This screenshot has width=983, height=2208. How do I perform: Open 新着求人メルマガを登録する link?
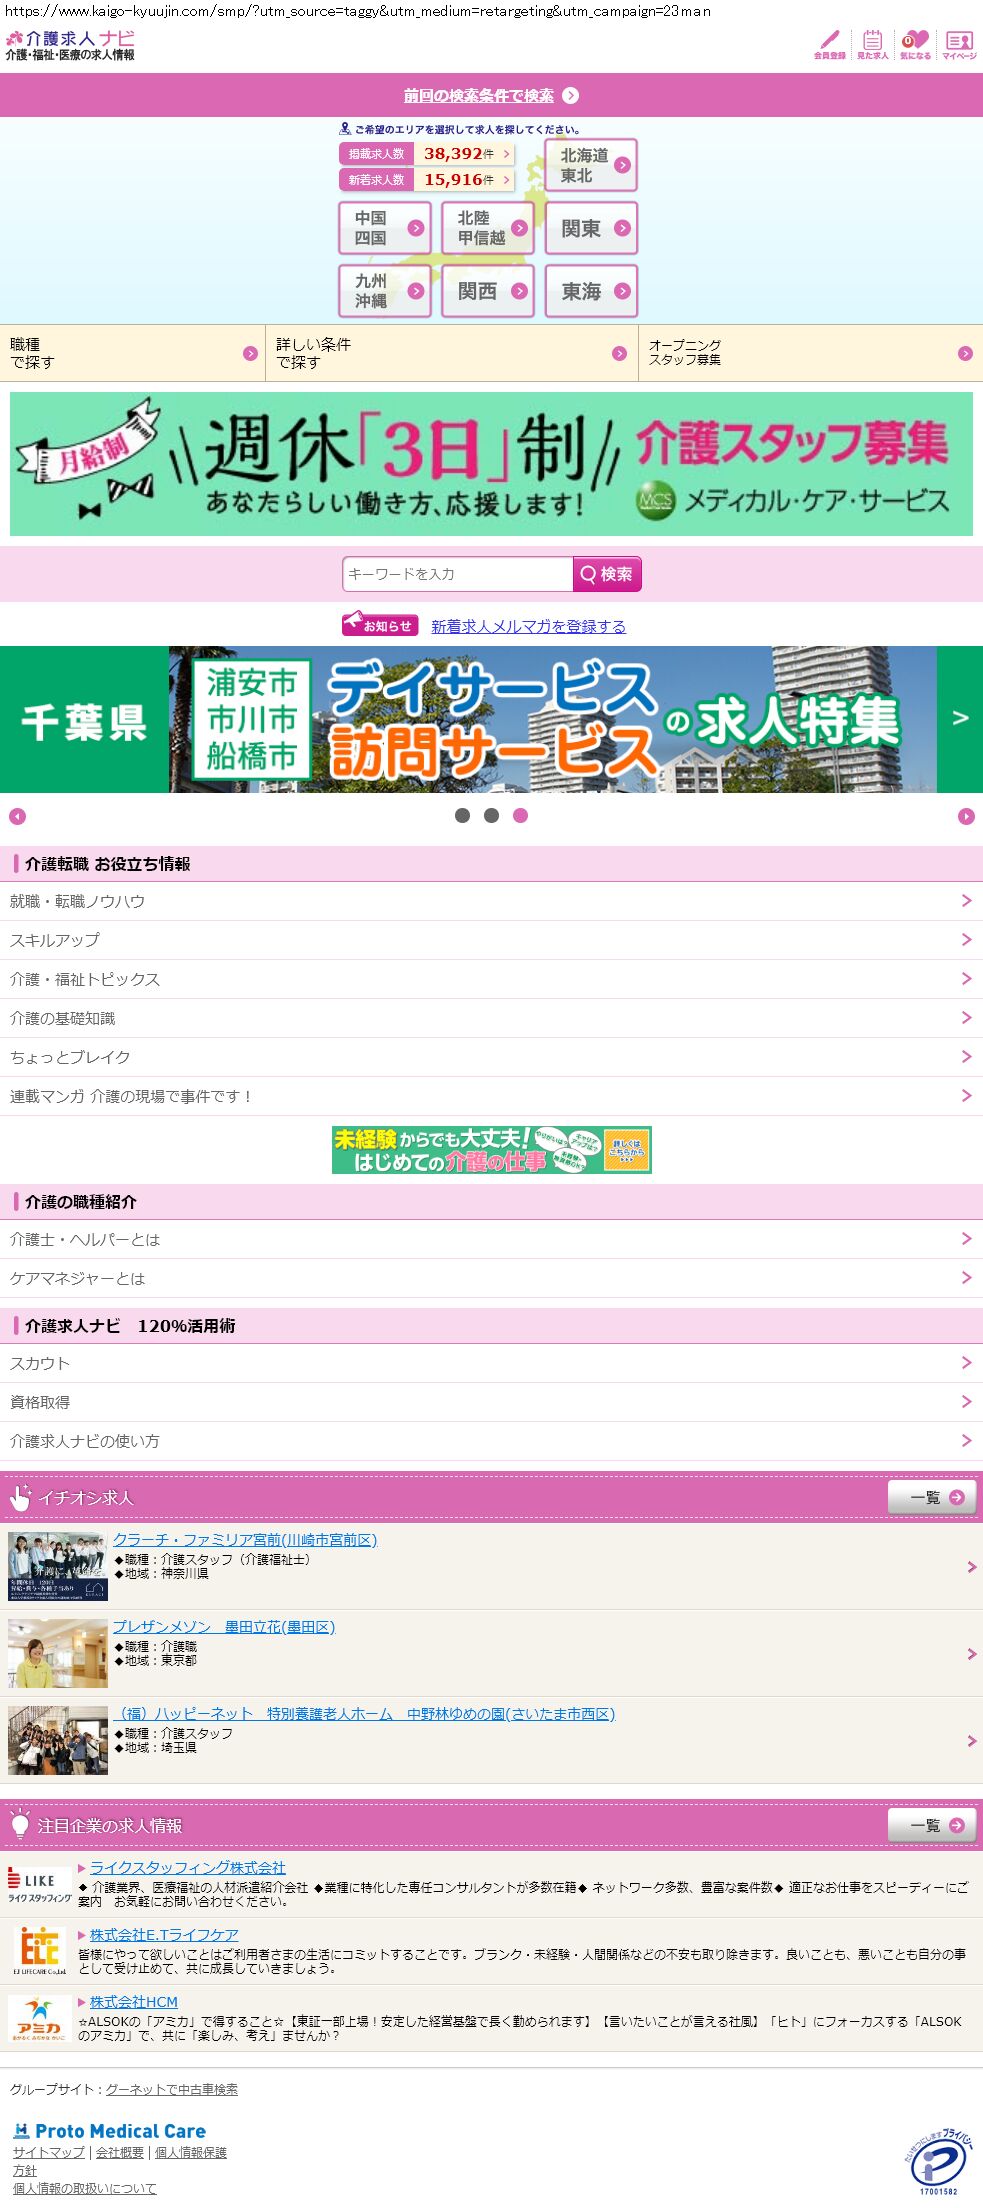point(528,626)
